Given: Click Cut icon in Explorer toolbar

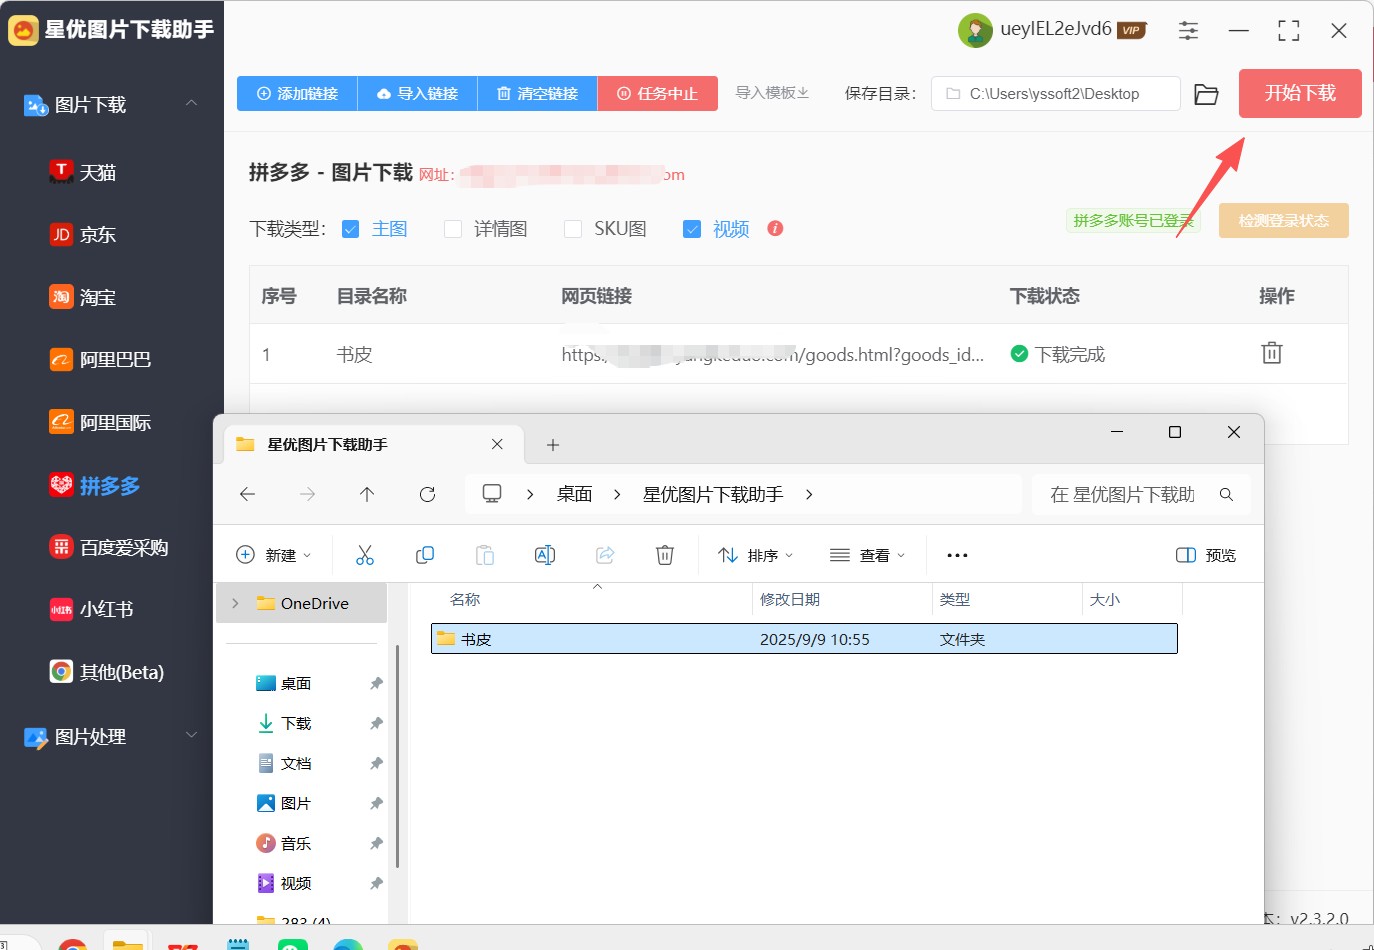Looking at the screenshot, I should tap(365, 555).
